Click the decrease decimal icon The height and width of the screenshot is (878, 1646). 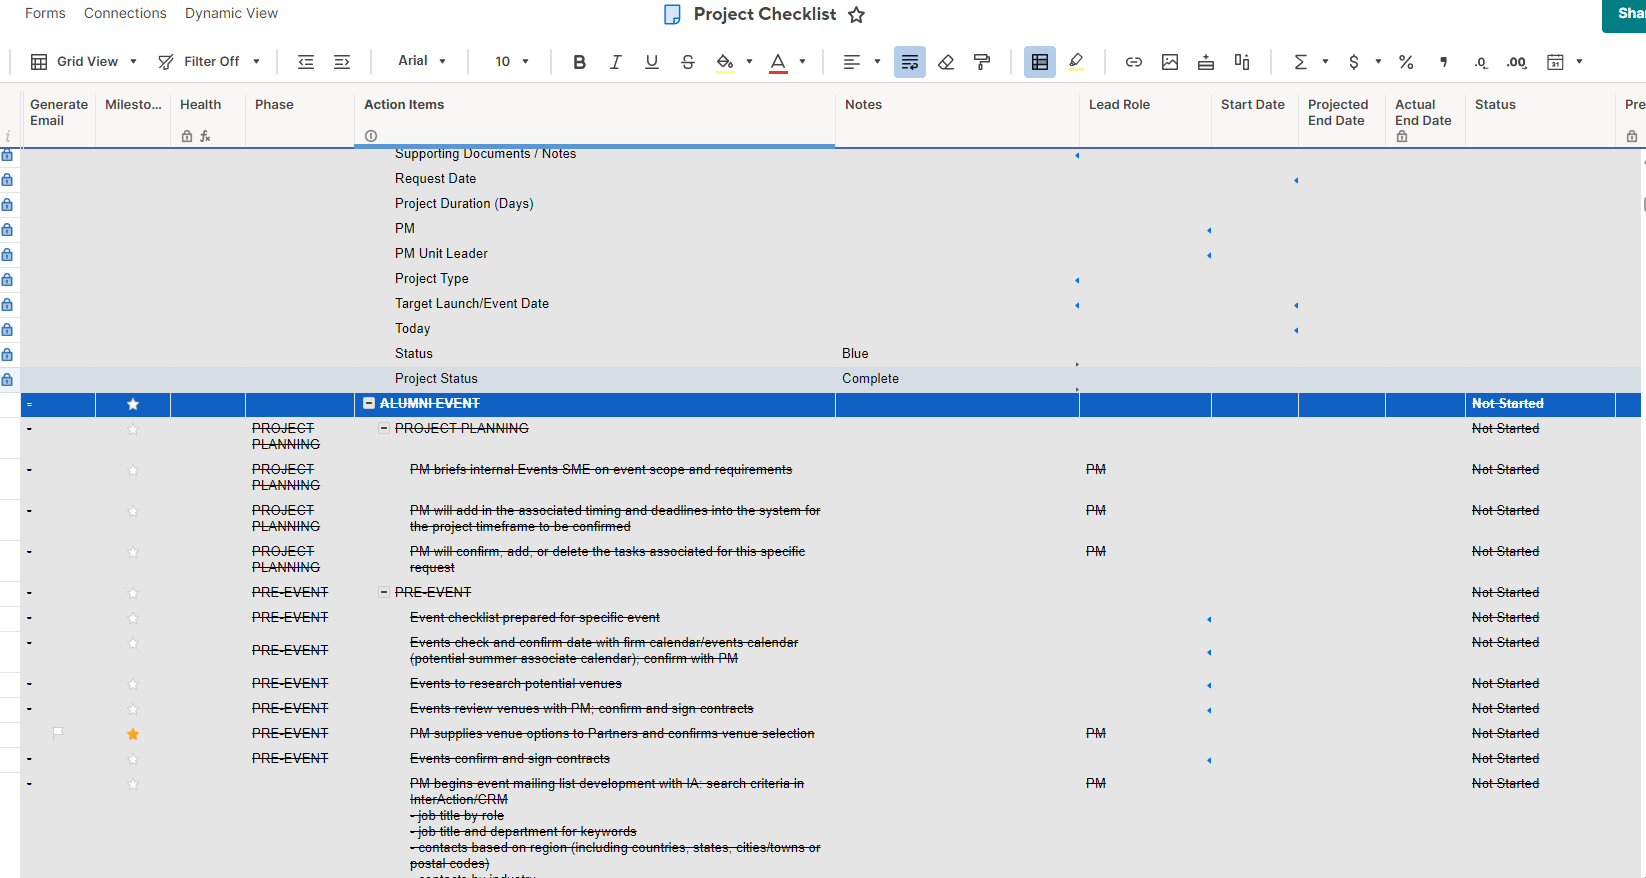point(1480,62)
